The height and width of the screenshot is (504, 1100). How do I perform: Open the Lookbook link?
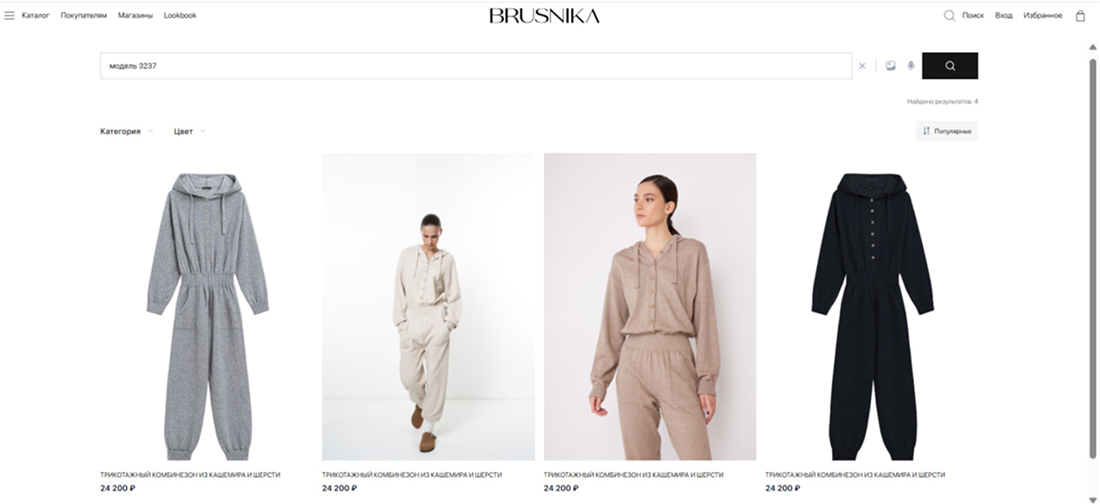180,15
